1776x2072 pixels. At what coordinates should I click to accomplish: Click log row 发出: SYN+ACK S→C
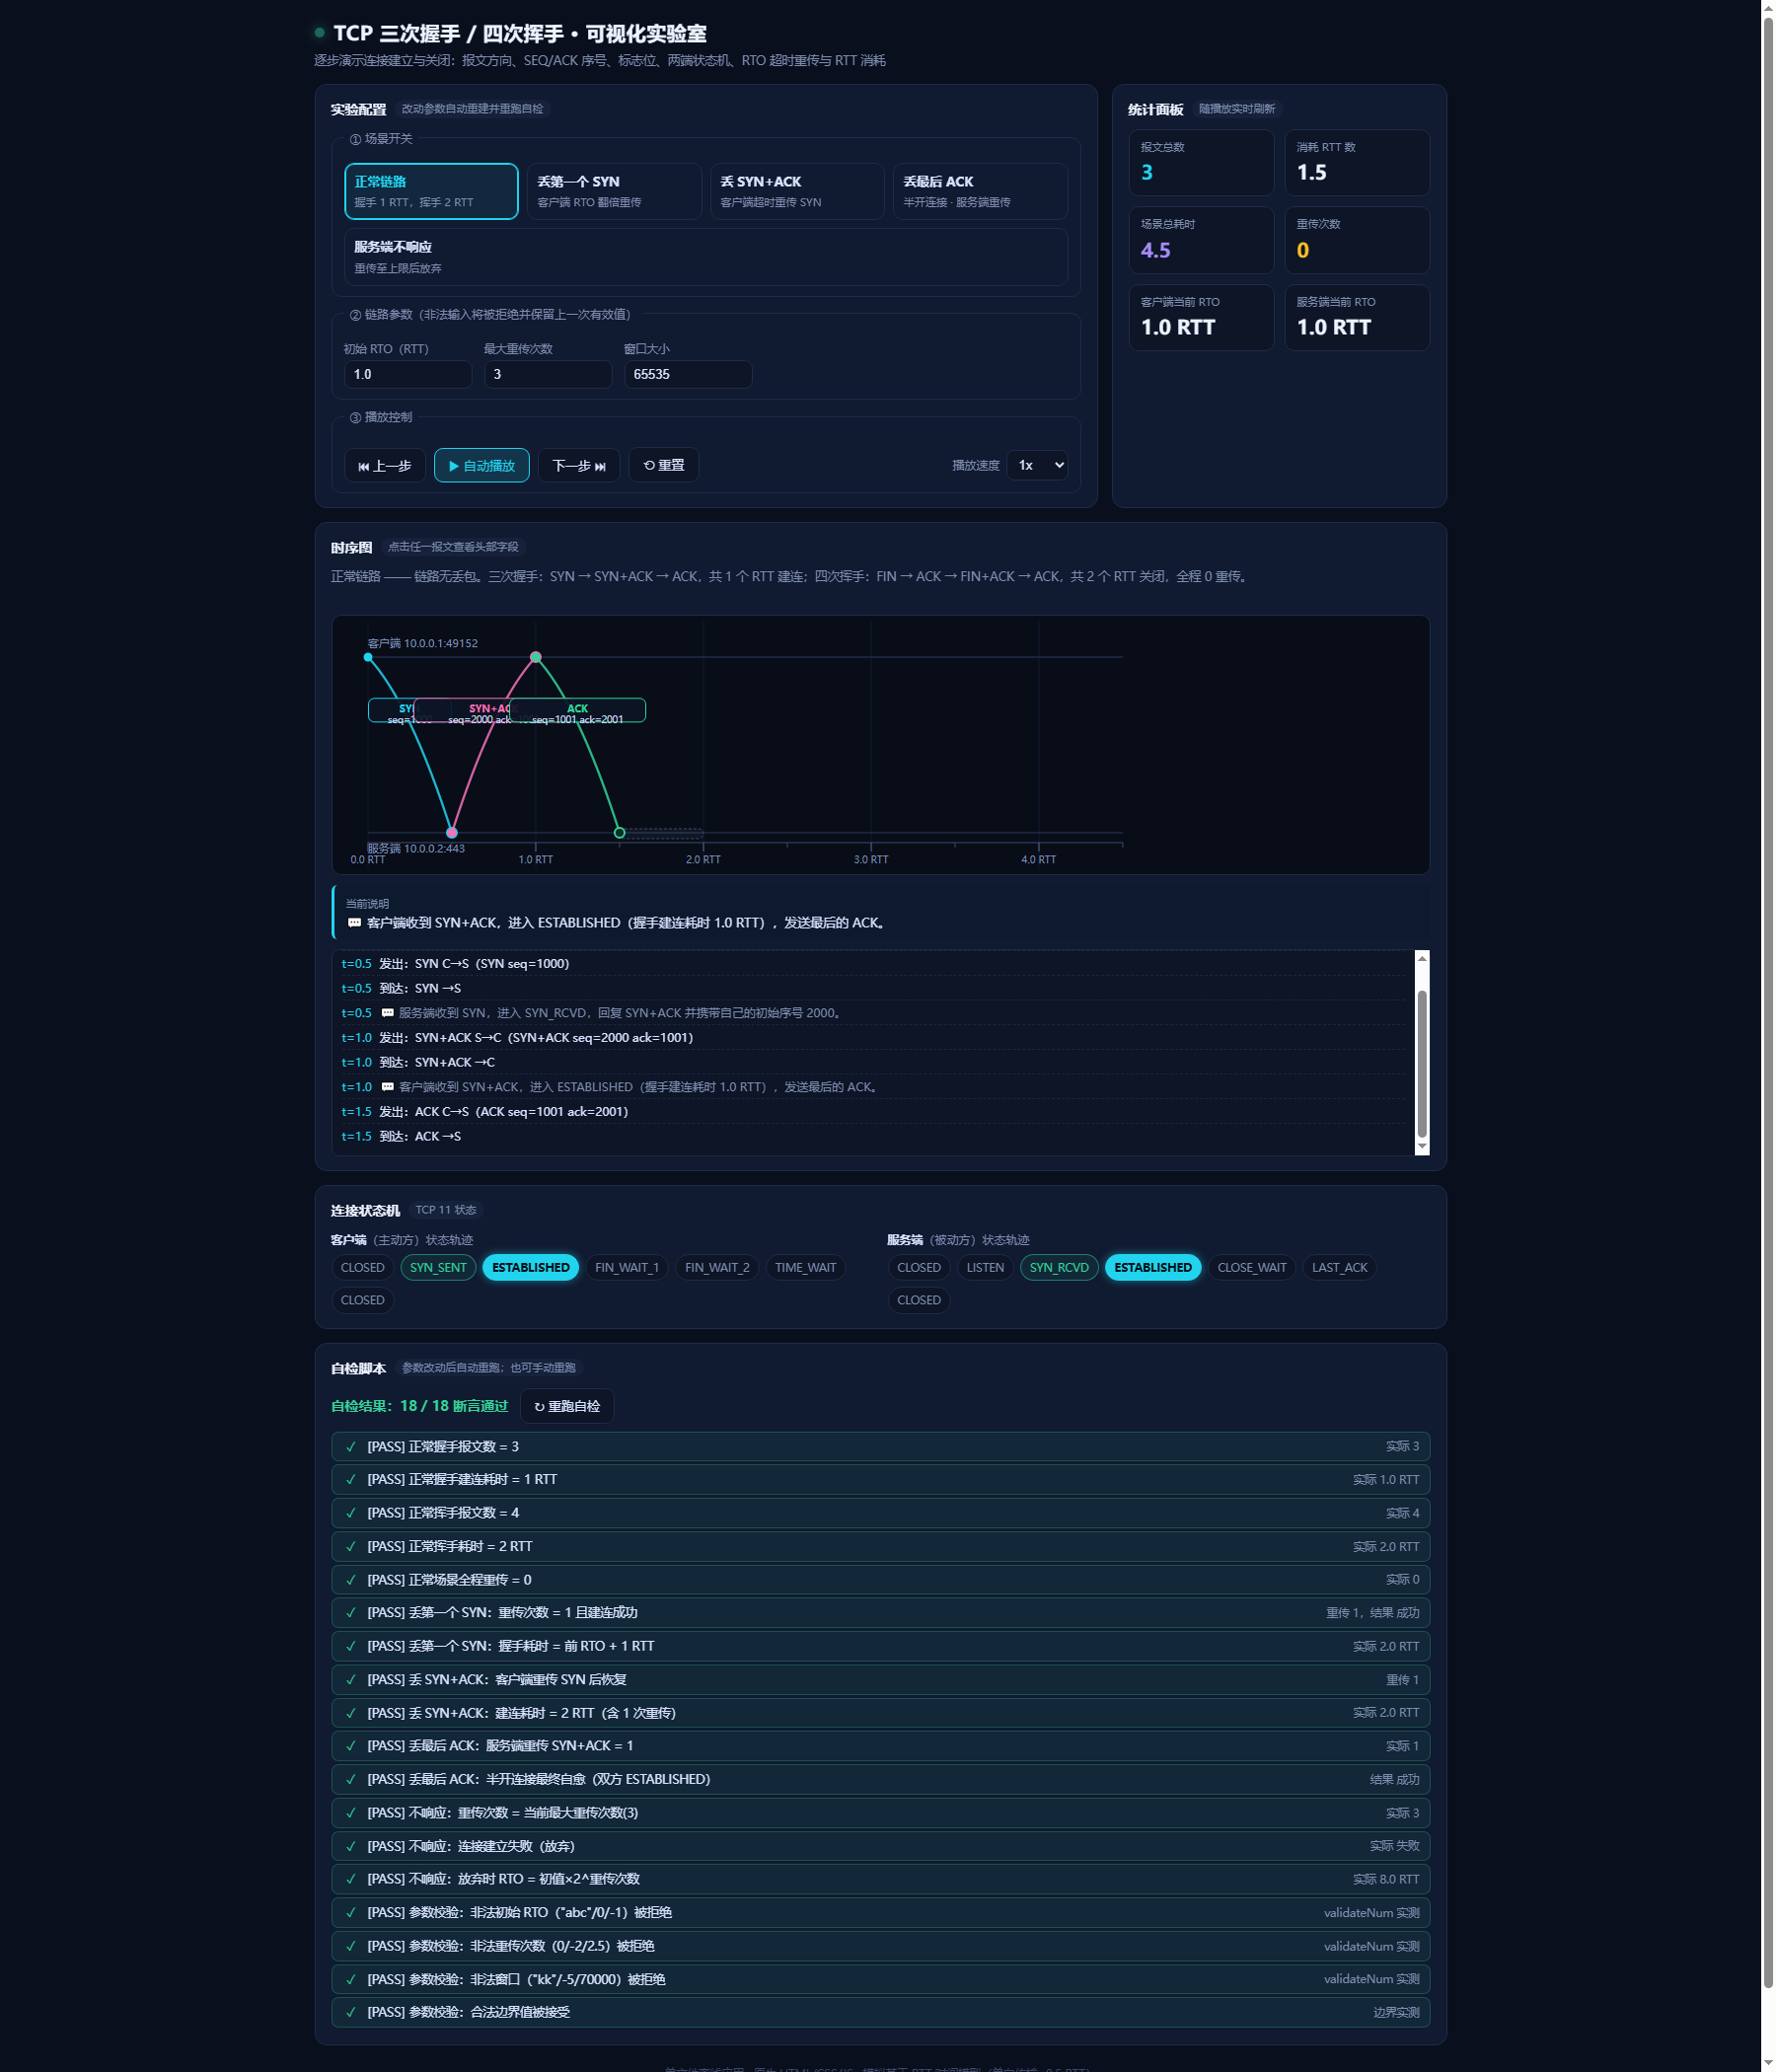tap(873, 1038)
